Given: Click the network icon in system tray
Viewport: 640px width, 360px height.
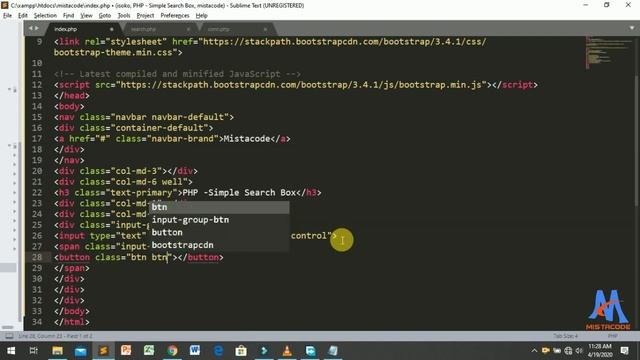Looking at the screenshot, I should pyautogui.click(x=568, y=351).
